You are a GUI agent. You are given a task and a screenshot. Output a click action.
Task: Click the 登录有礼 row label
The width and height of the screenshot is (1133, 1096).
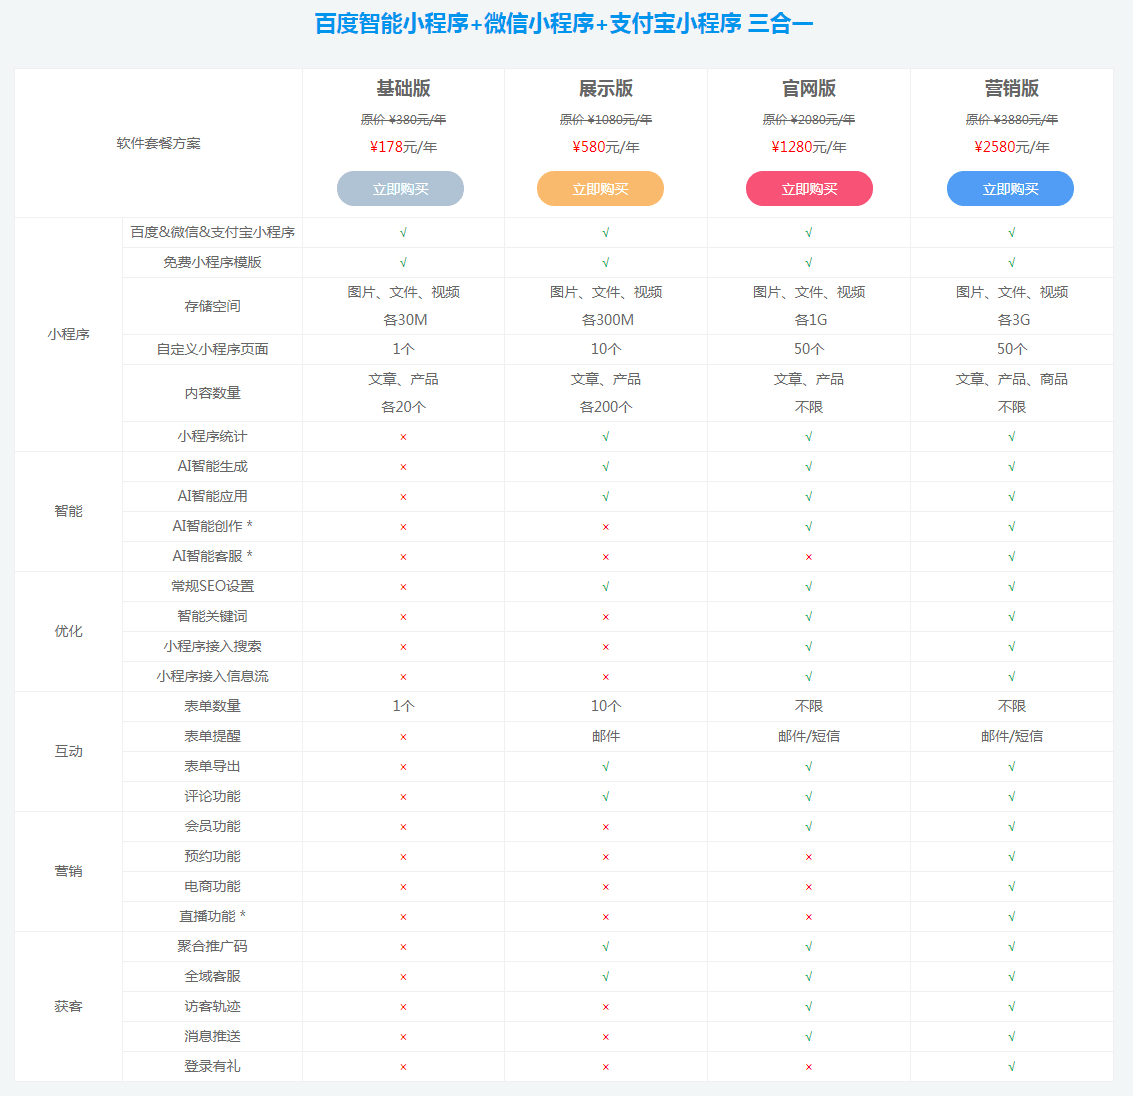click(x=212, y=1066)
